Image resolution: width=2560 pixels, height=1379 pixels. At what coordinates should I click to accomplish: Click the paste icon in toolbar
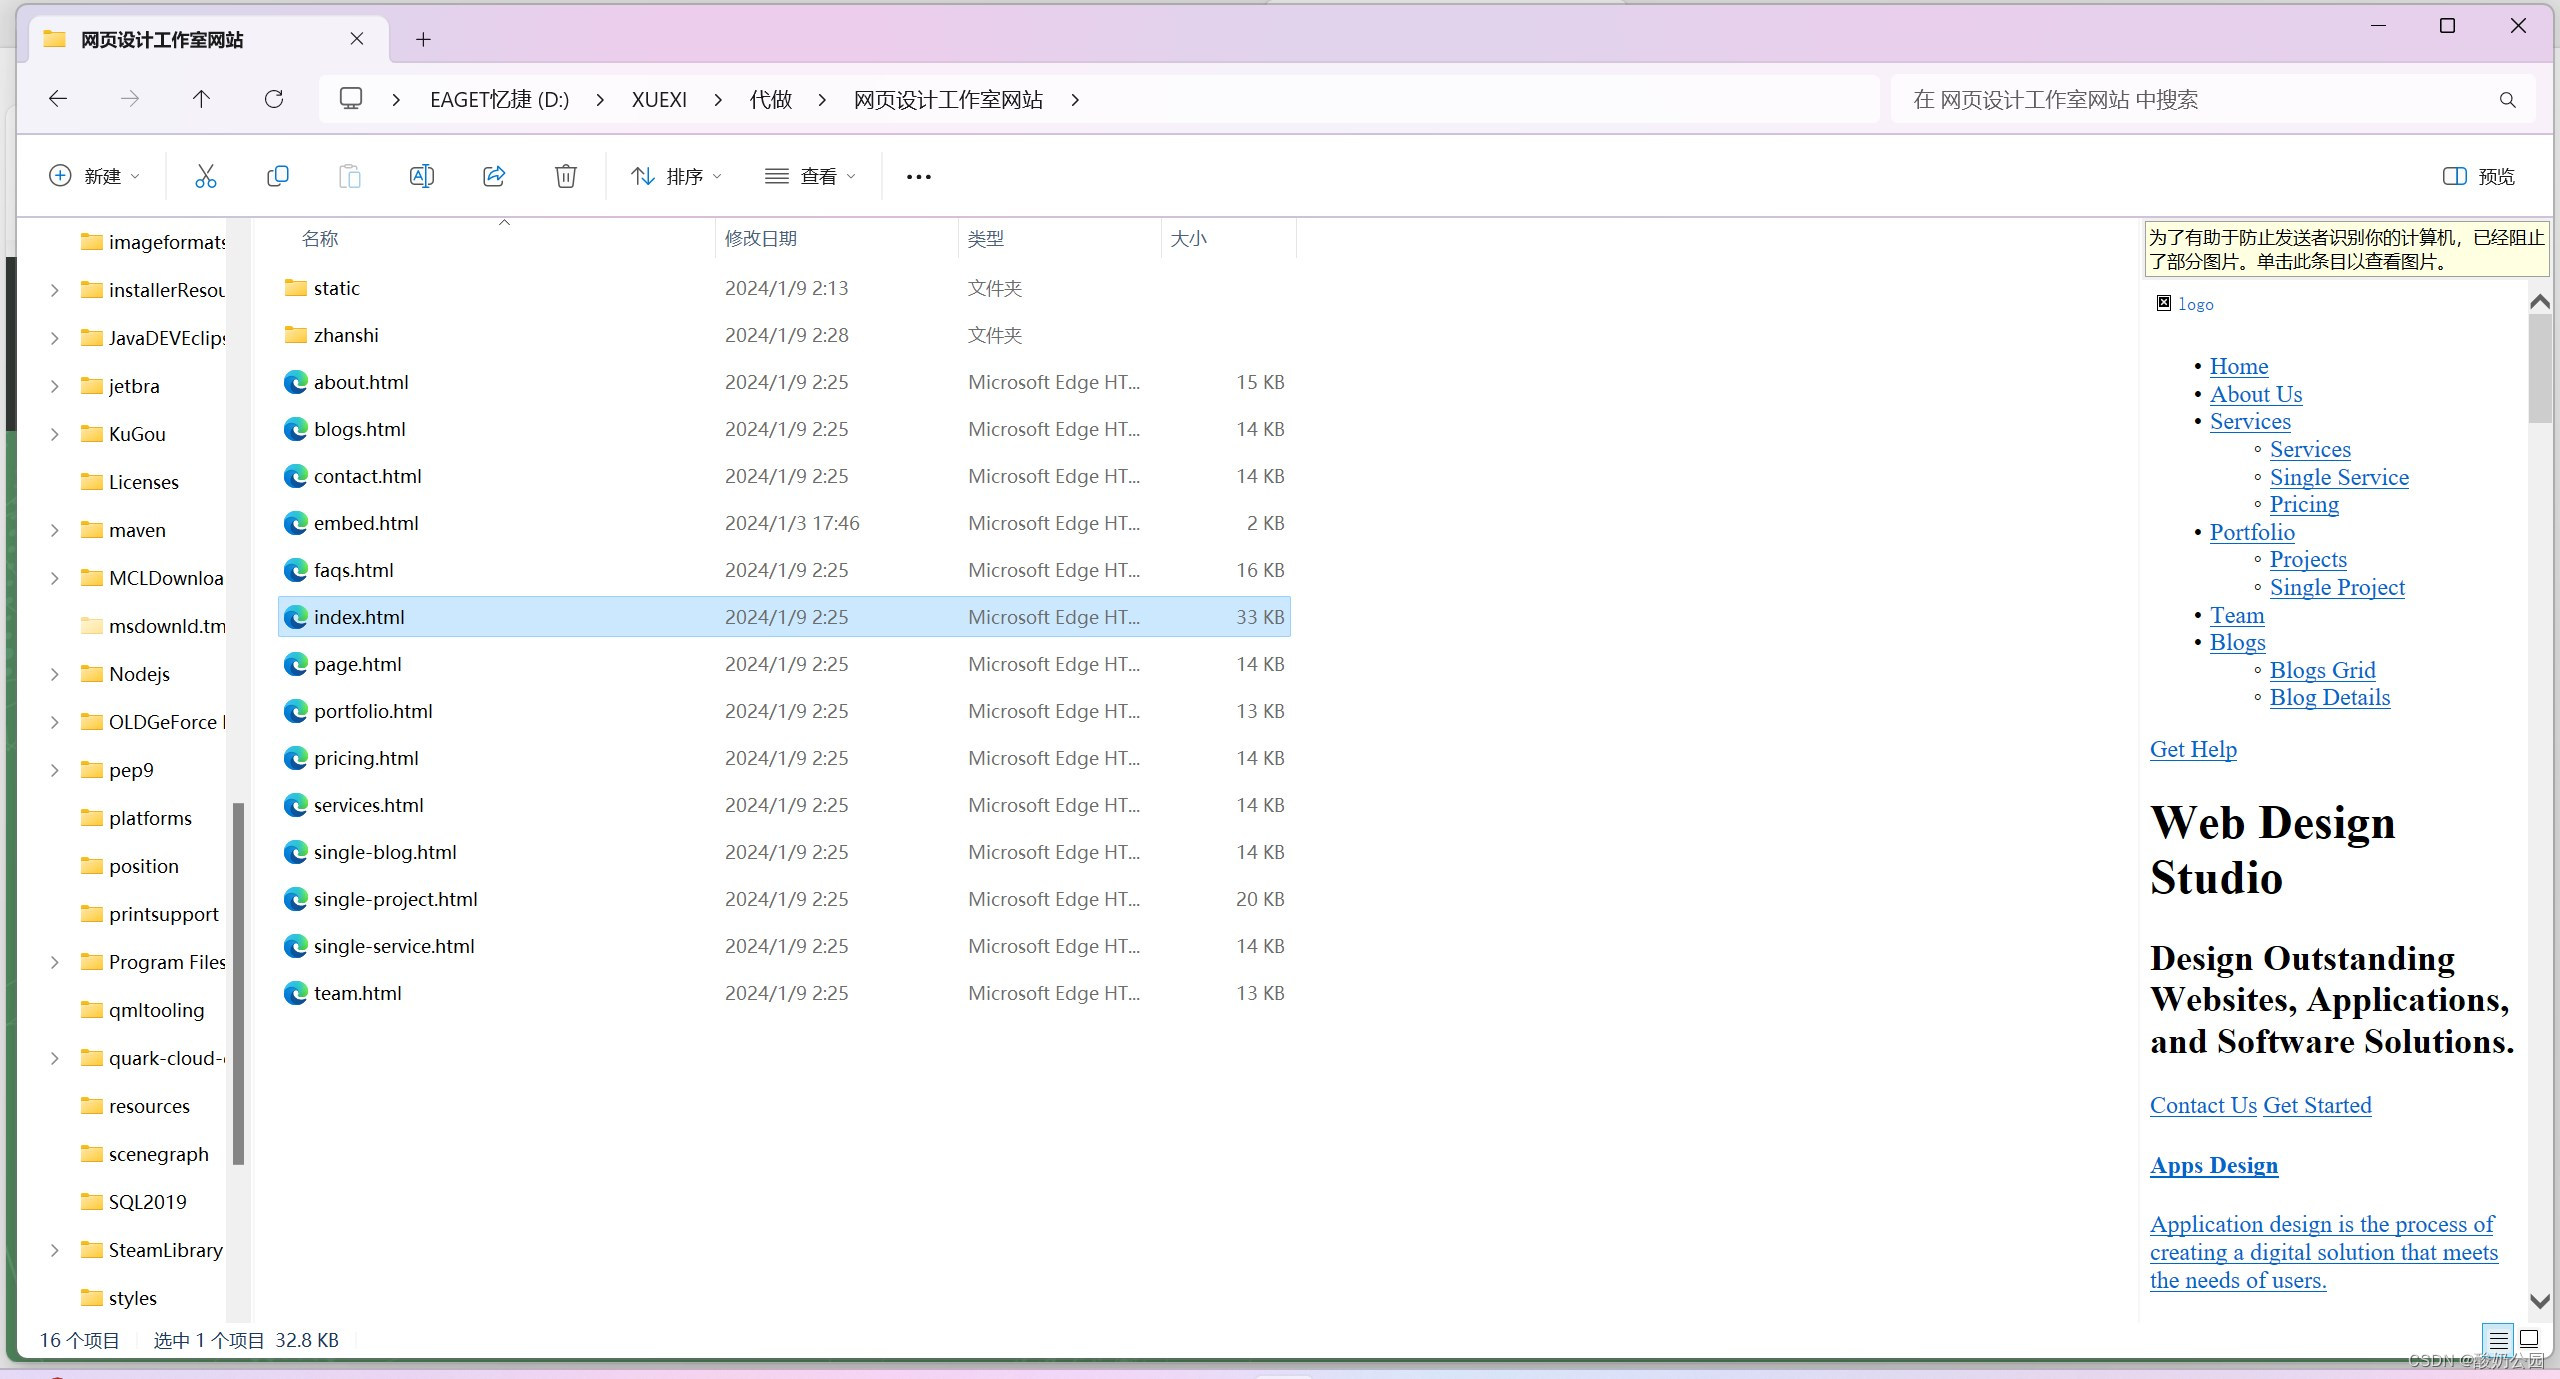pos(350,175)
